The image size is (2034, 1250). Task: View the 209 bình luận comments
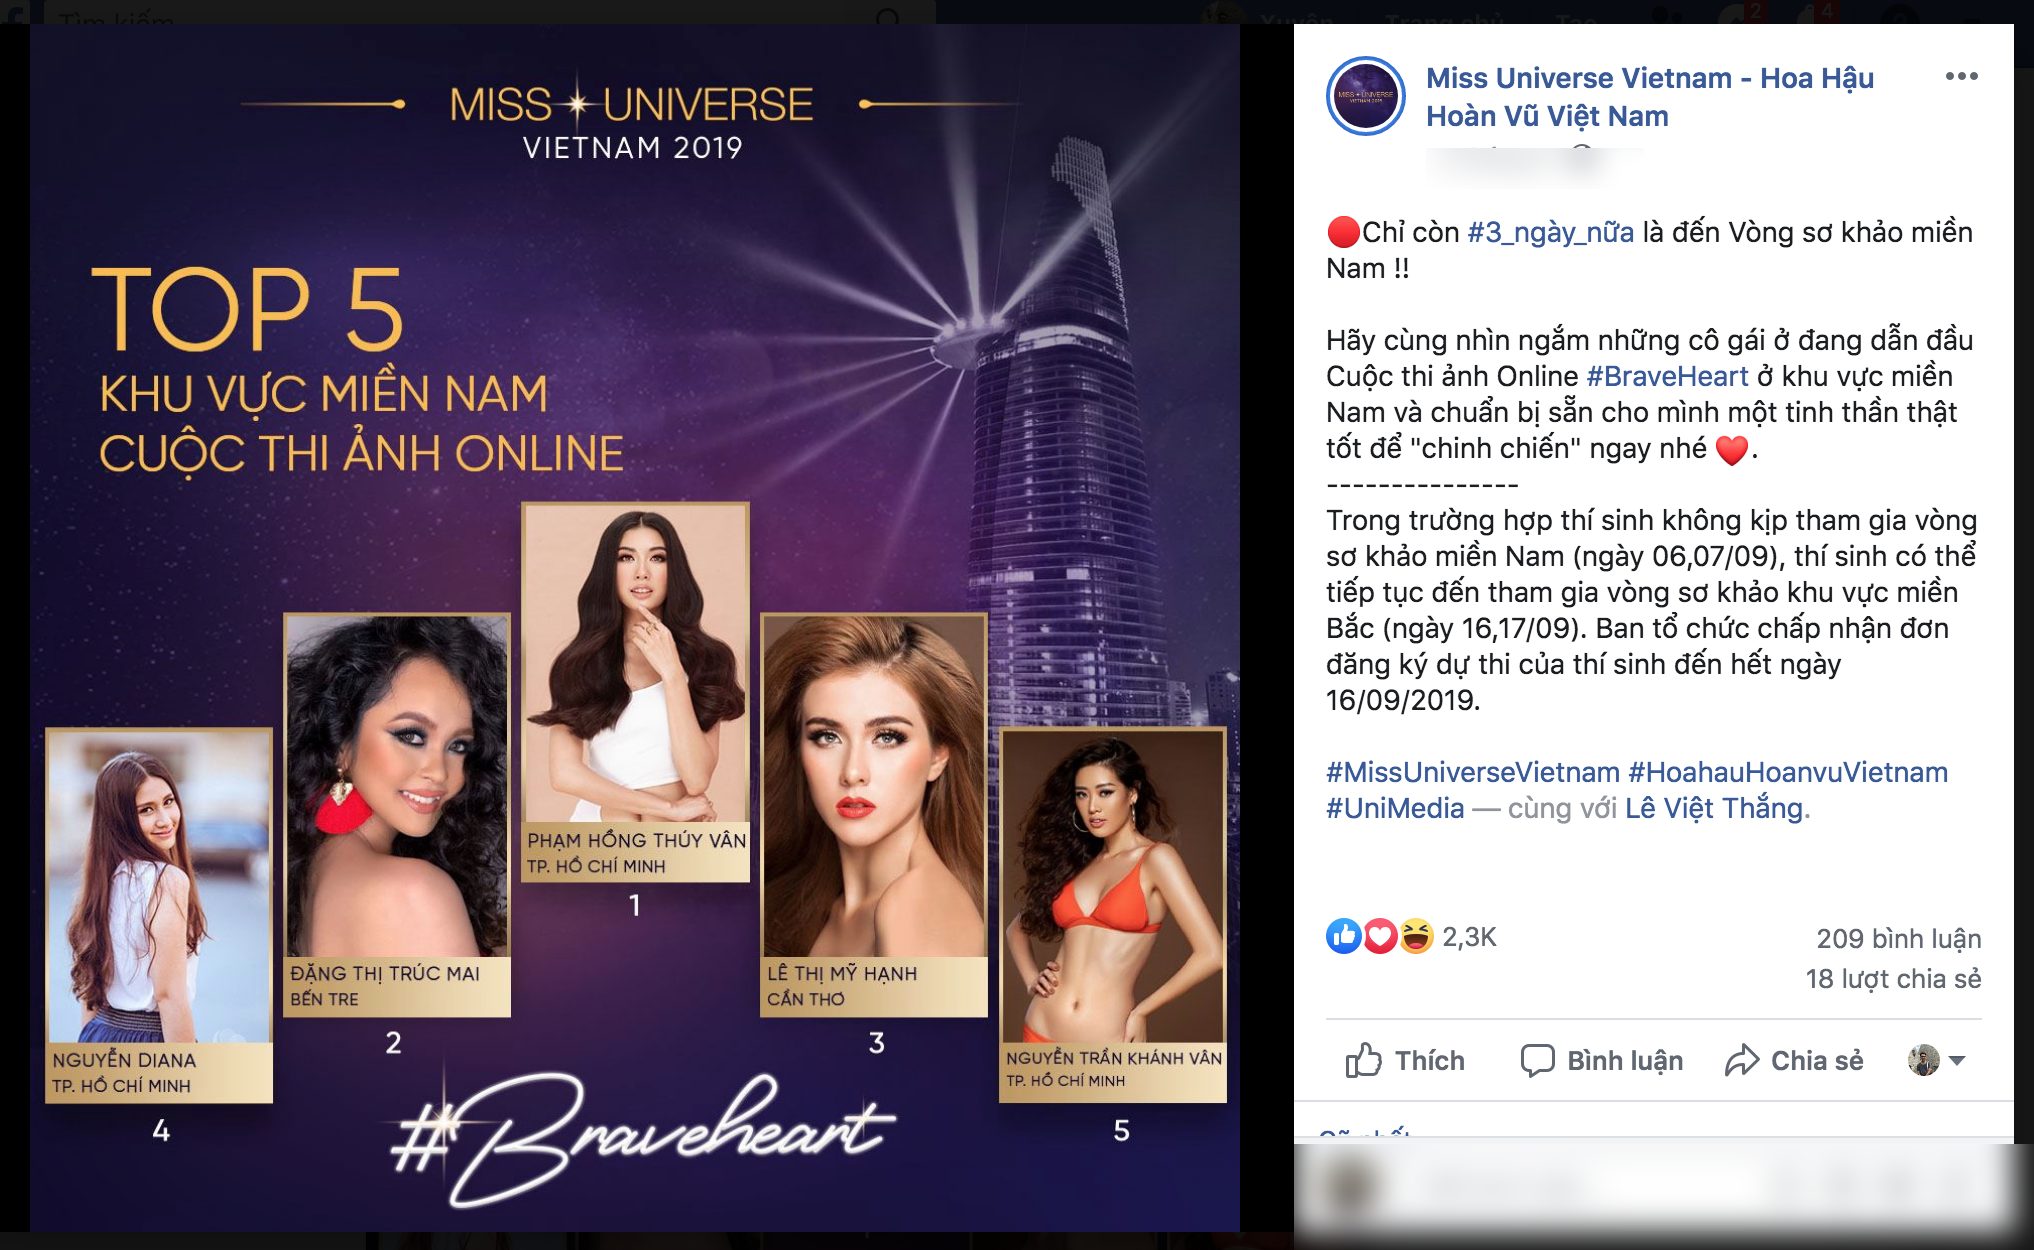[x=1898, y=938]
